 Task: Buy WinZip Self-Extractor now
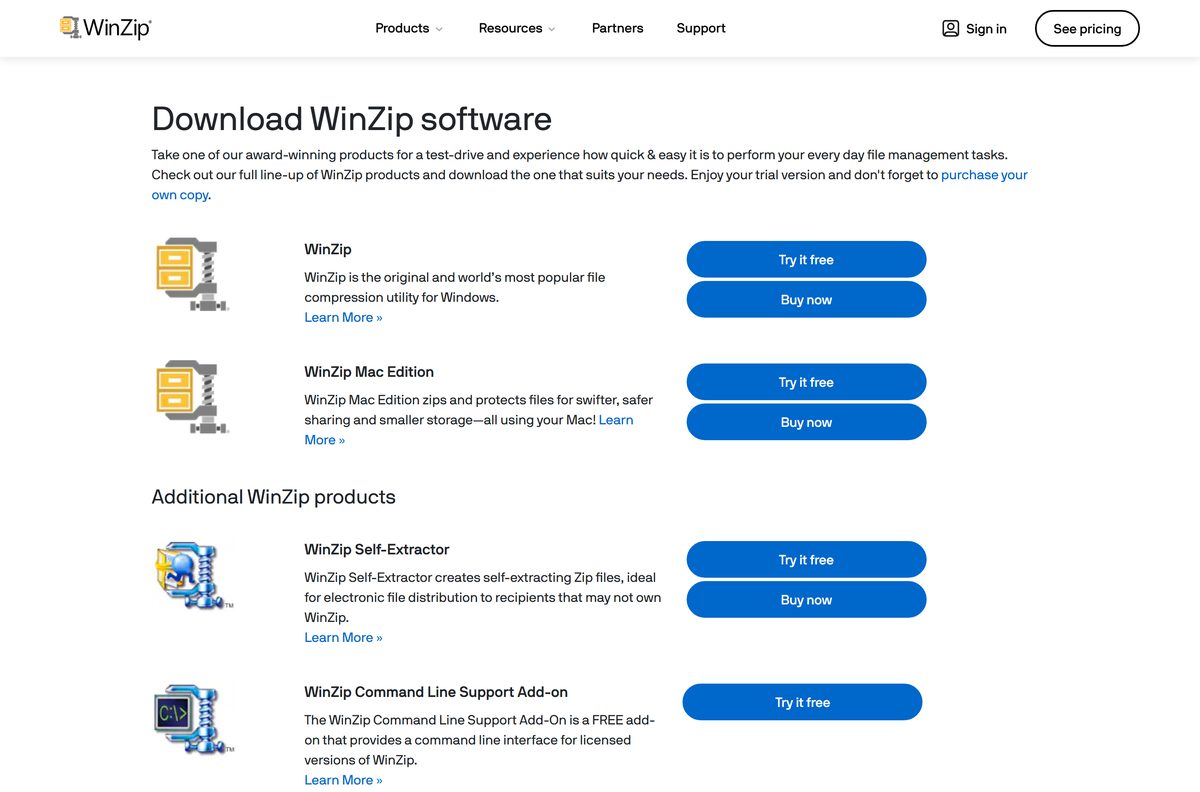(x=806, y=600)
